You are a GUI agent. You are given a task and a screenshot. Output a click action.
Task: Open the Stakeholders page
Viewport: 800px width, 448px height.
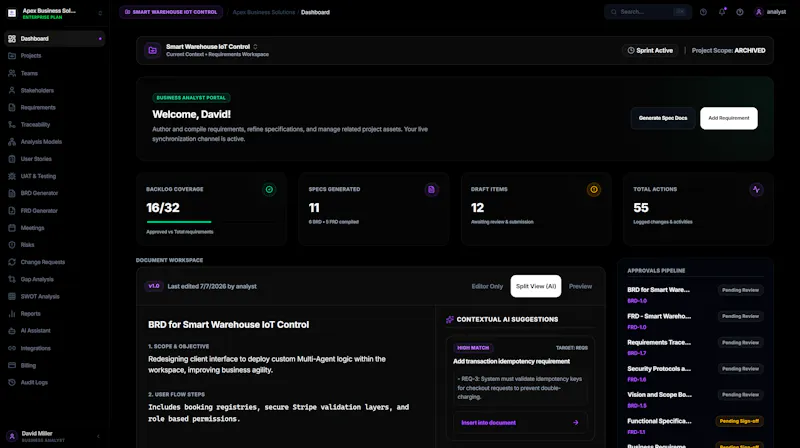point(54,90)
